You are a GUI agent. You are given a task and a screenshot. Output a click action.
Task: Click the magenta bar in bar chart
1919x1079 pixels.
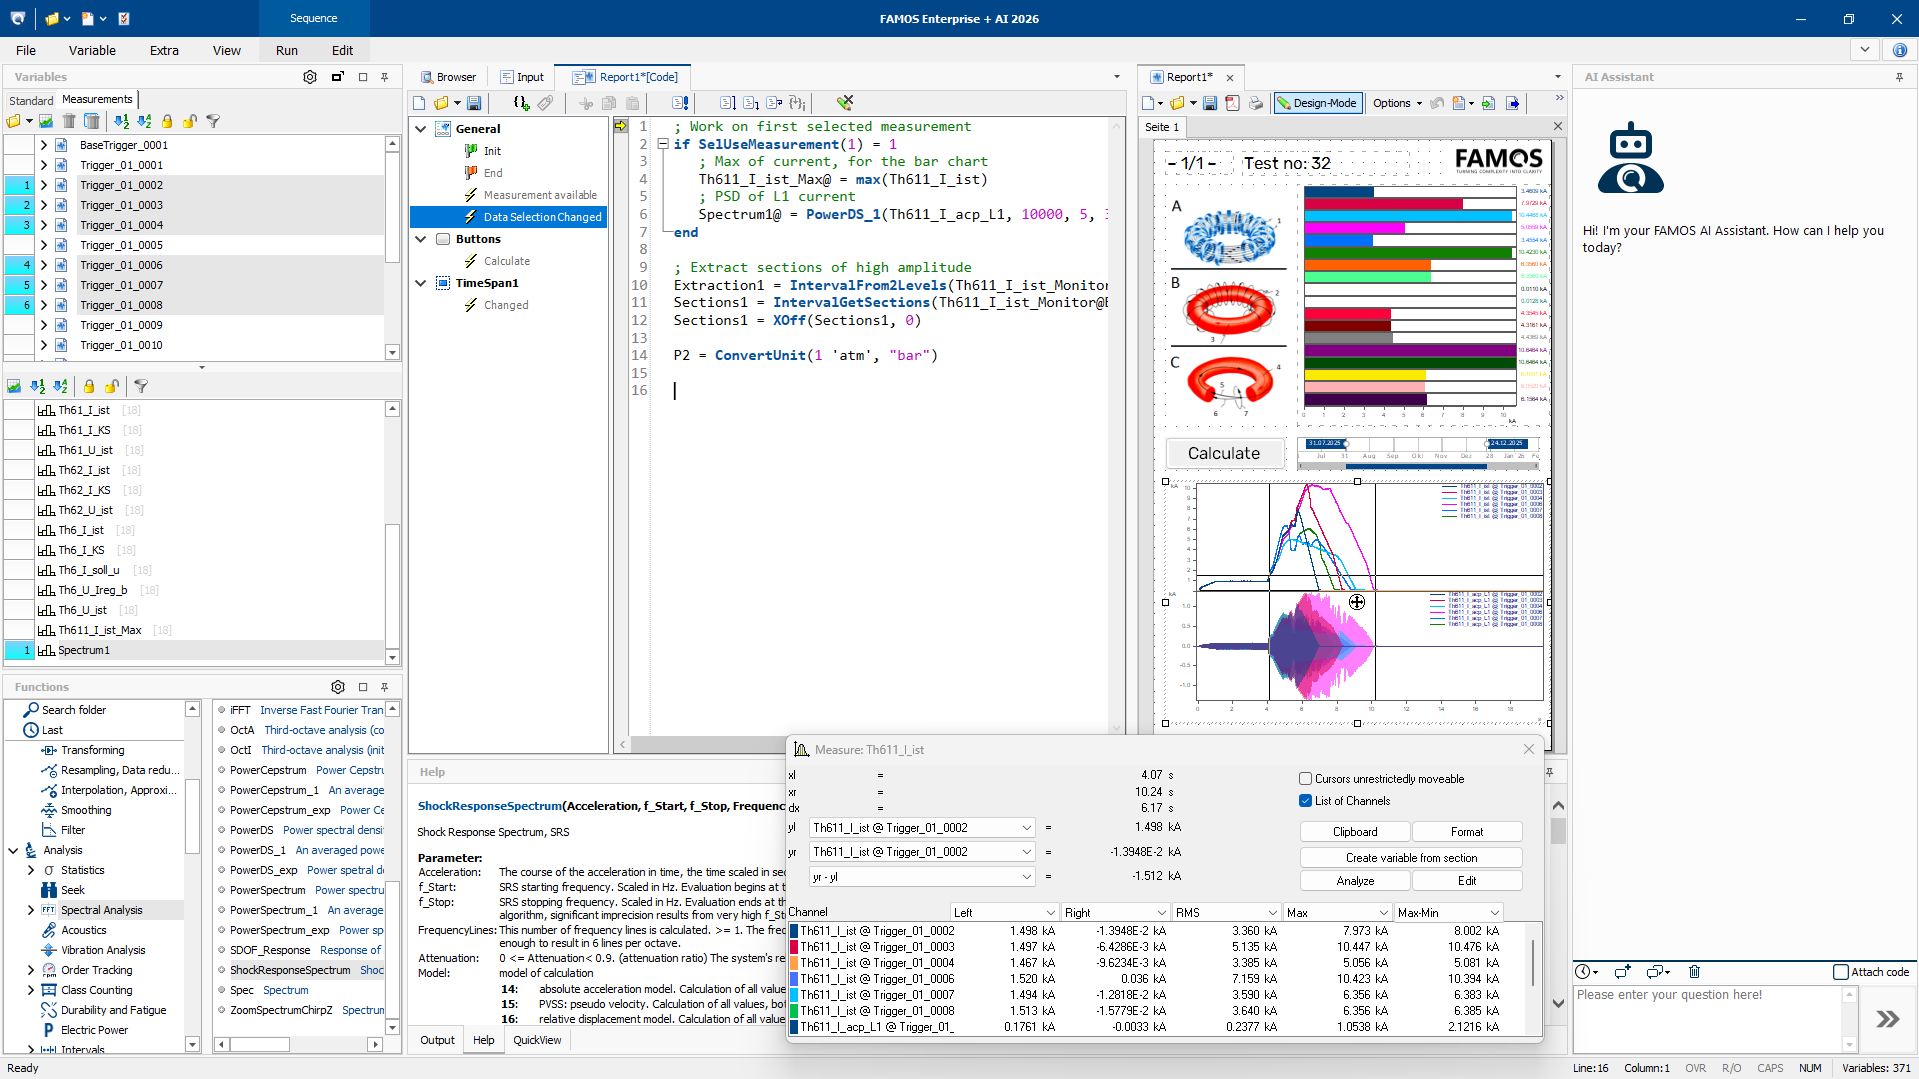point(1354,228)
